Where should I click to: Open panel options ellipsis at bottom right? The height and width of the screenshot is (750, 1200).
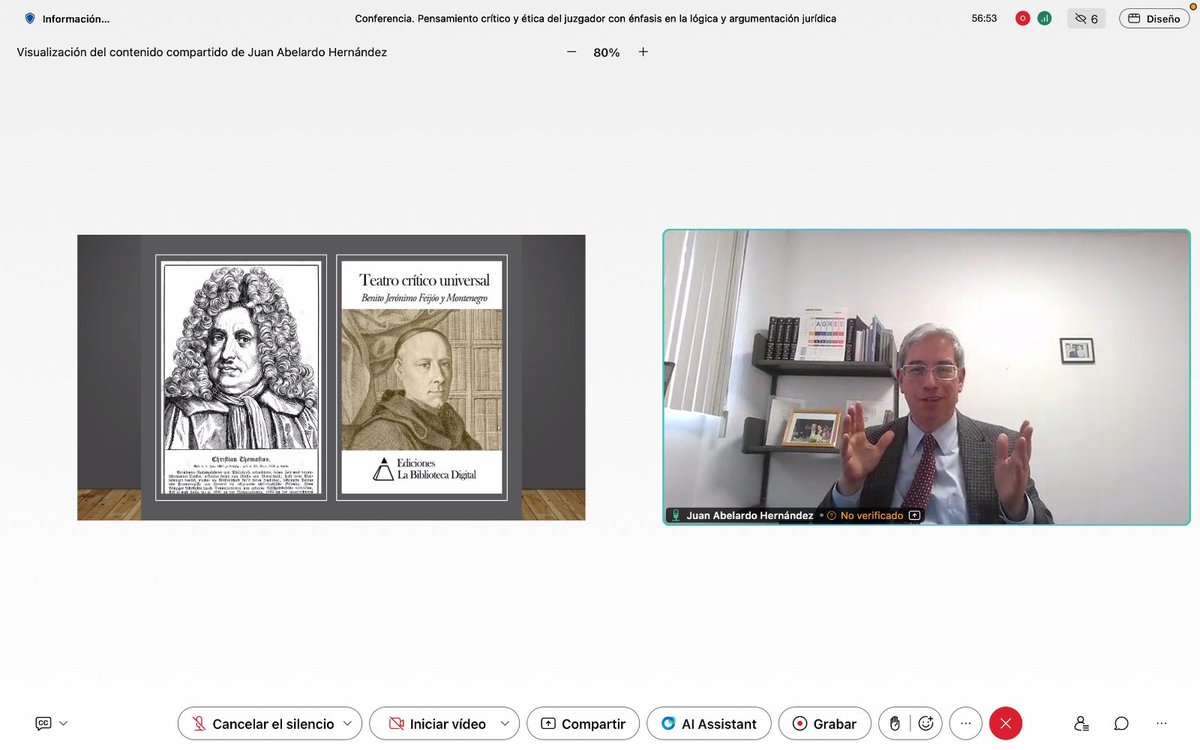click(1161, 723)
